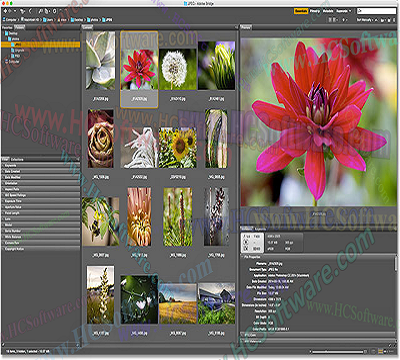Switch to the Folders tab
The height and width of the screenshot is (360, 400).
19,28
